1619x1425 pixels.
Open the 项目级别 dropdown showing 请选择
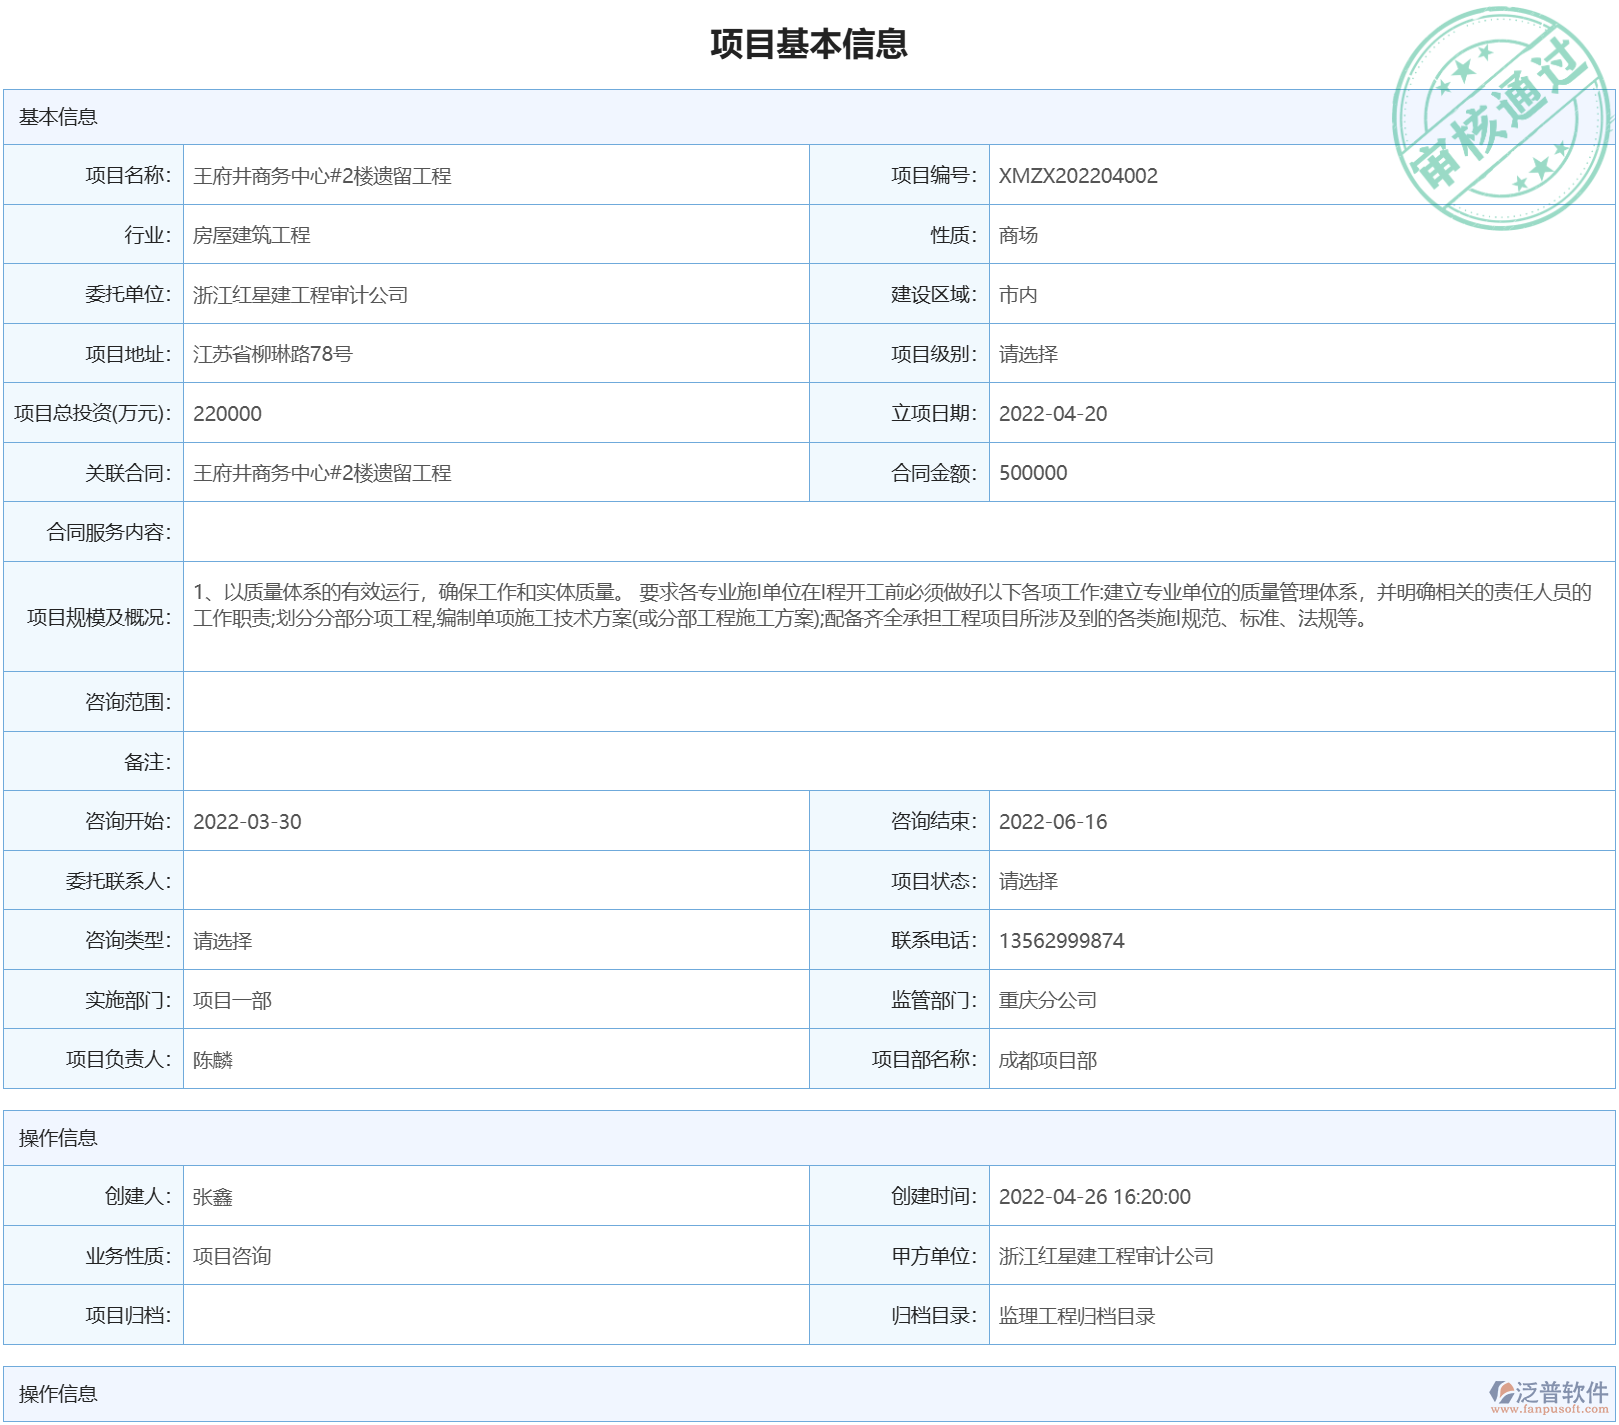1028,354
